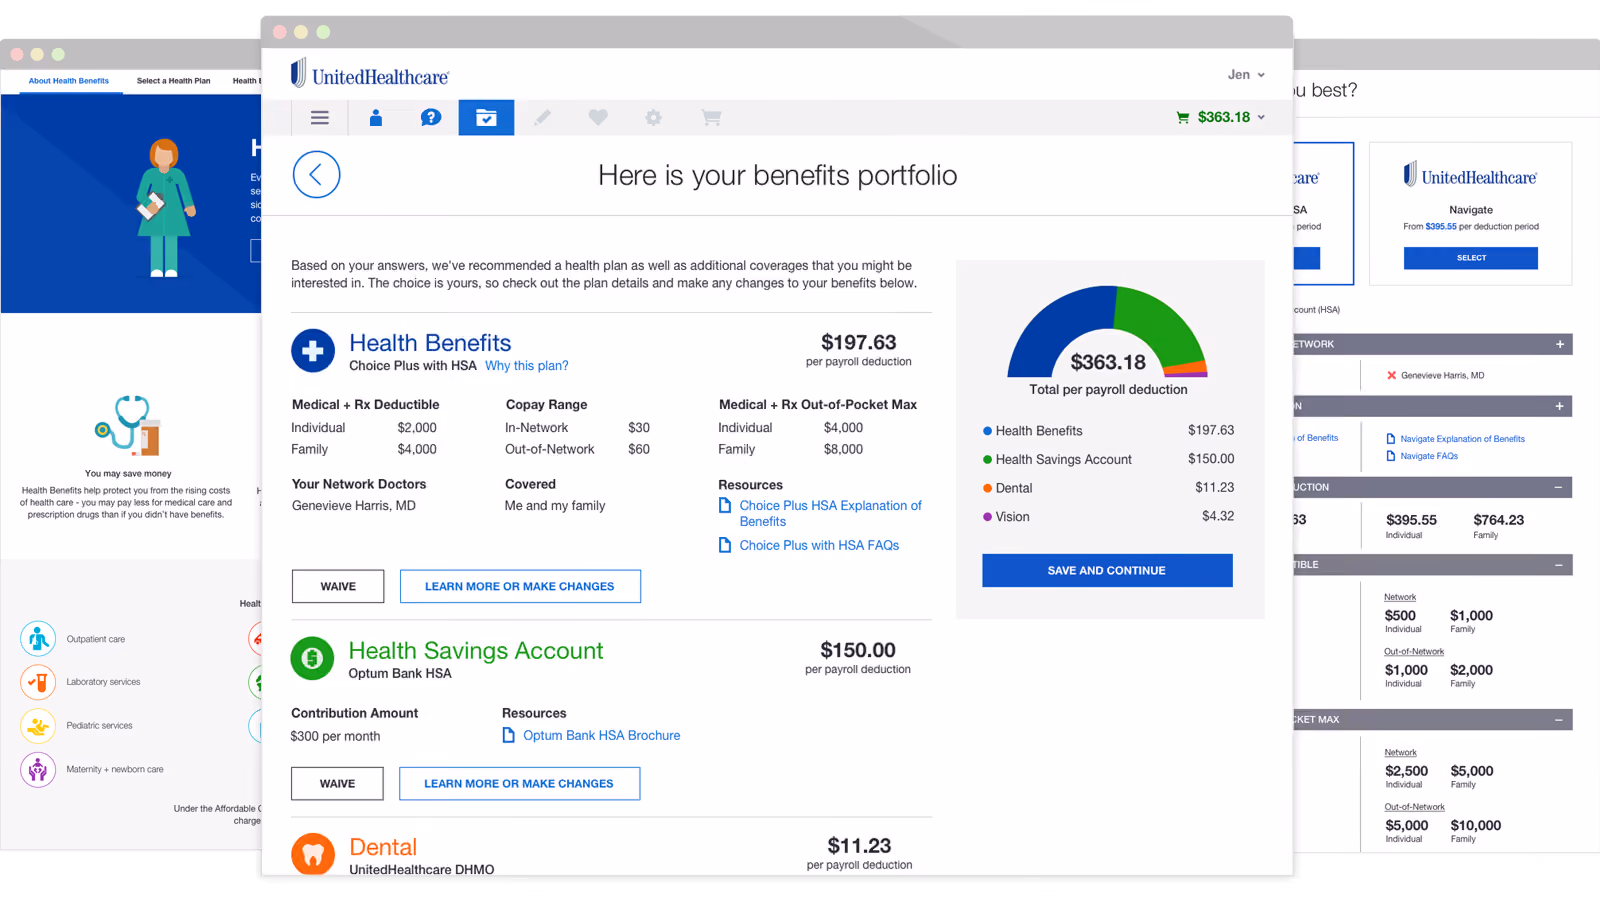
Task: Collapse the DEDUCTIBLE section minus in right window
Action: (x=1559, y=565)
